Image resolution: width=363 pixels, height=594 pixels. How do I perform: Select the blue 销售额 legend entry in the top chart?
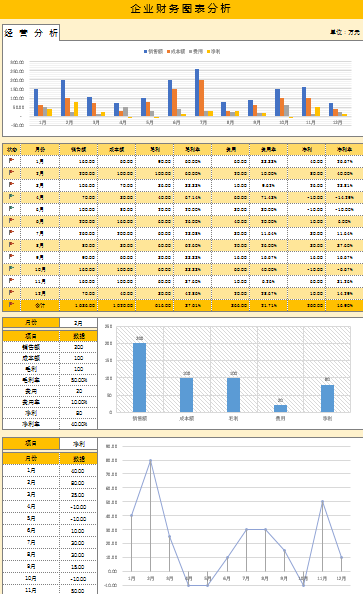click(153, 52)
